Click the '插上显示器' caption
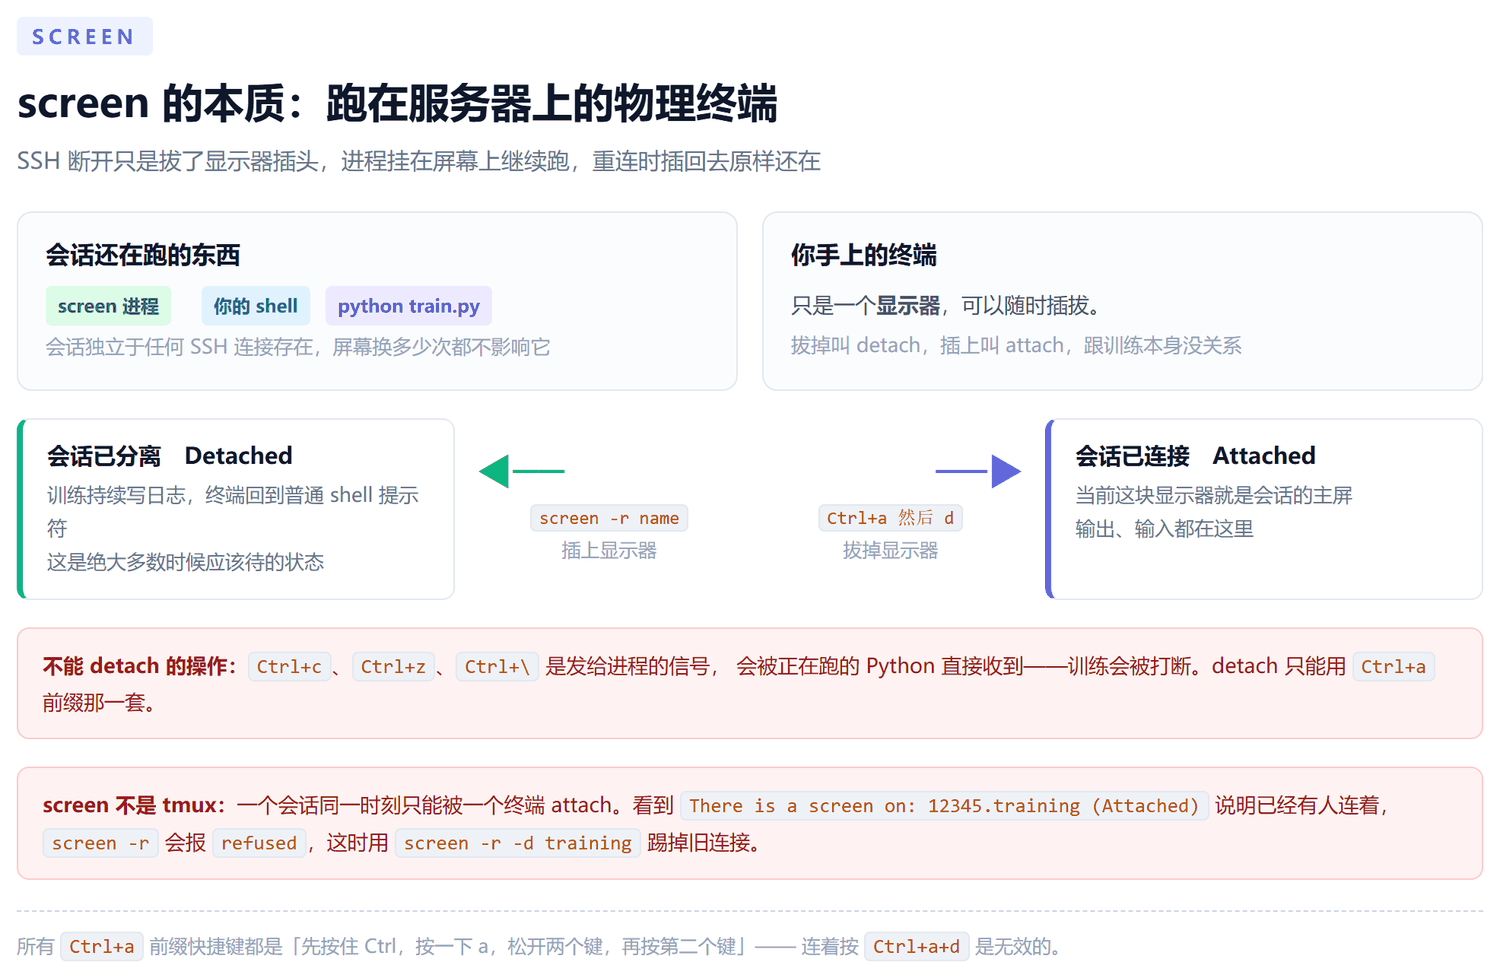The image size is (1500, 978). 609,550
